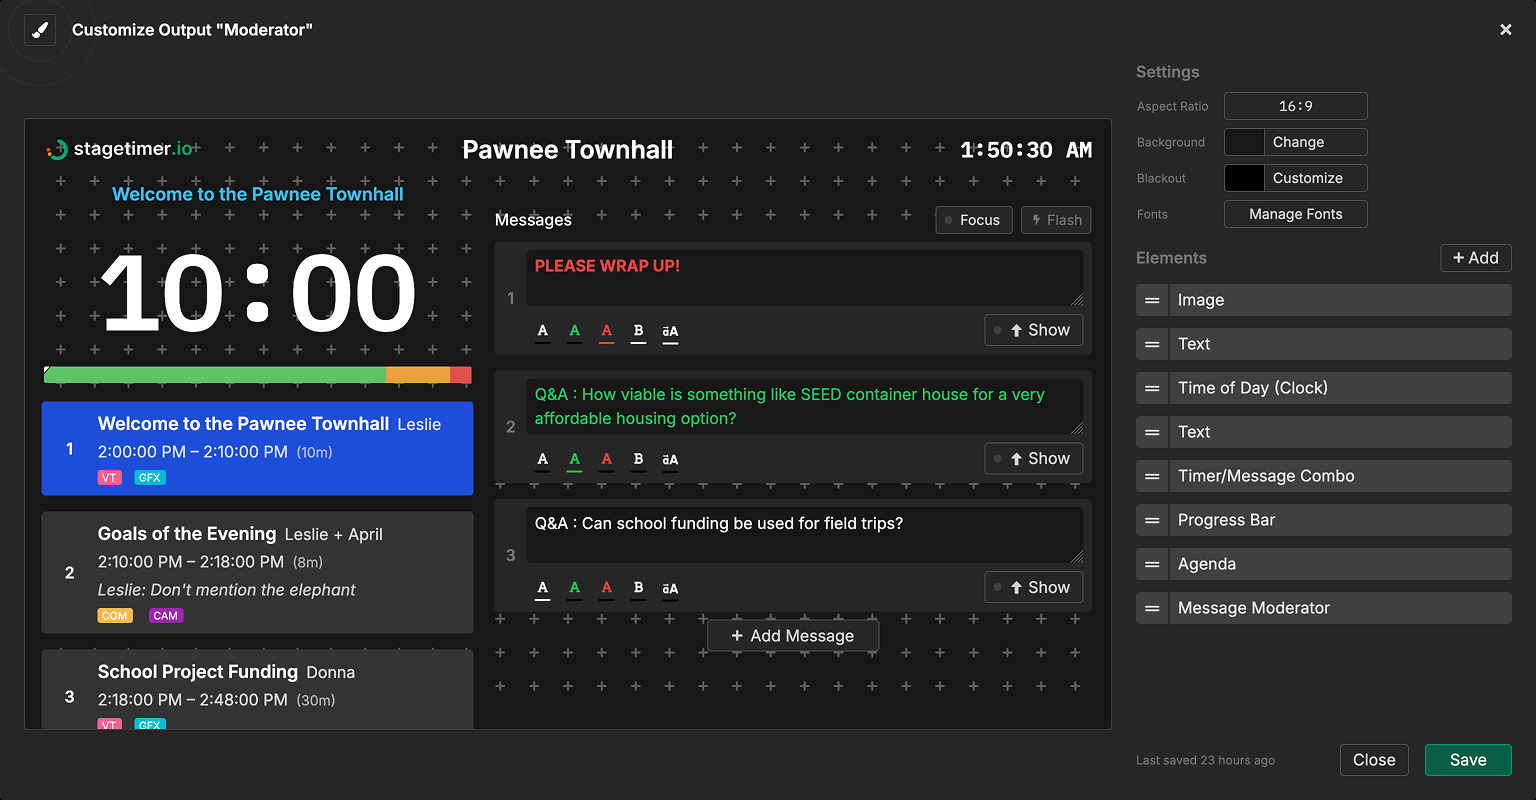This screenshot has height=800, width=1536.
Task: Apply red text color to the field trips message
Action: point(607,588)
